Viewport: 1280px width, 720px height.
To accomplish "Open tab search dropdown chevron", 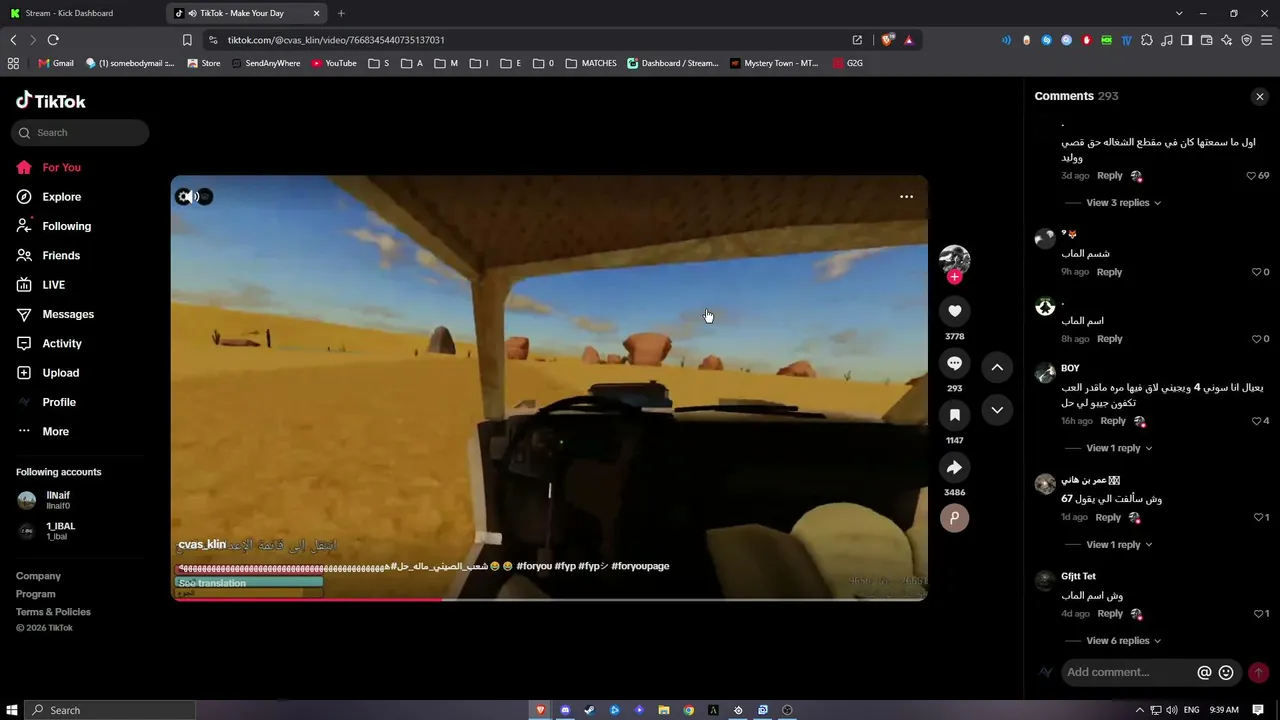I will click(1179, 13).
